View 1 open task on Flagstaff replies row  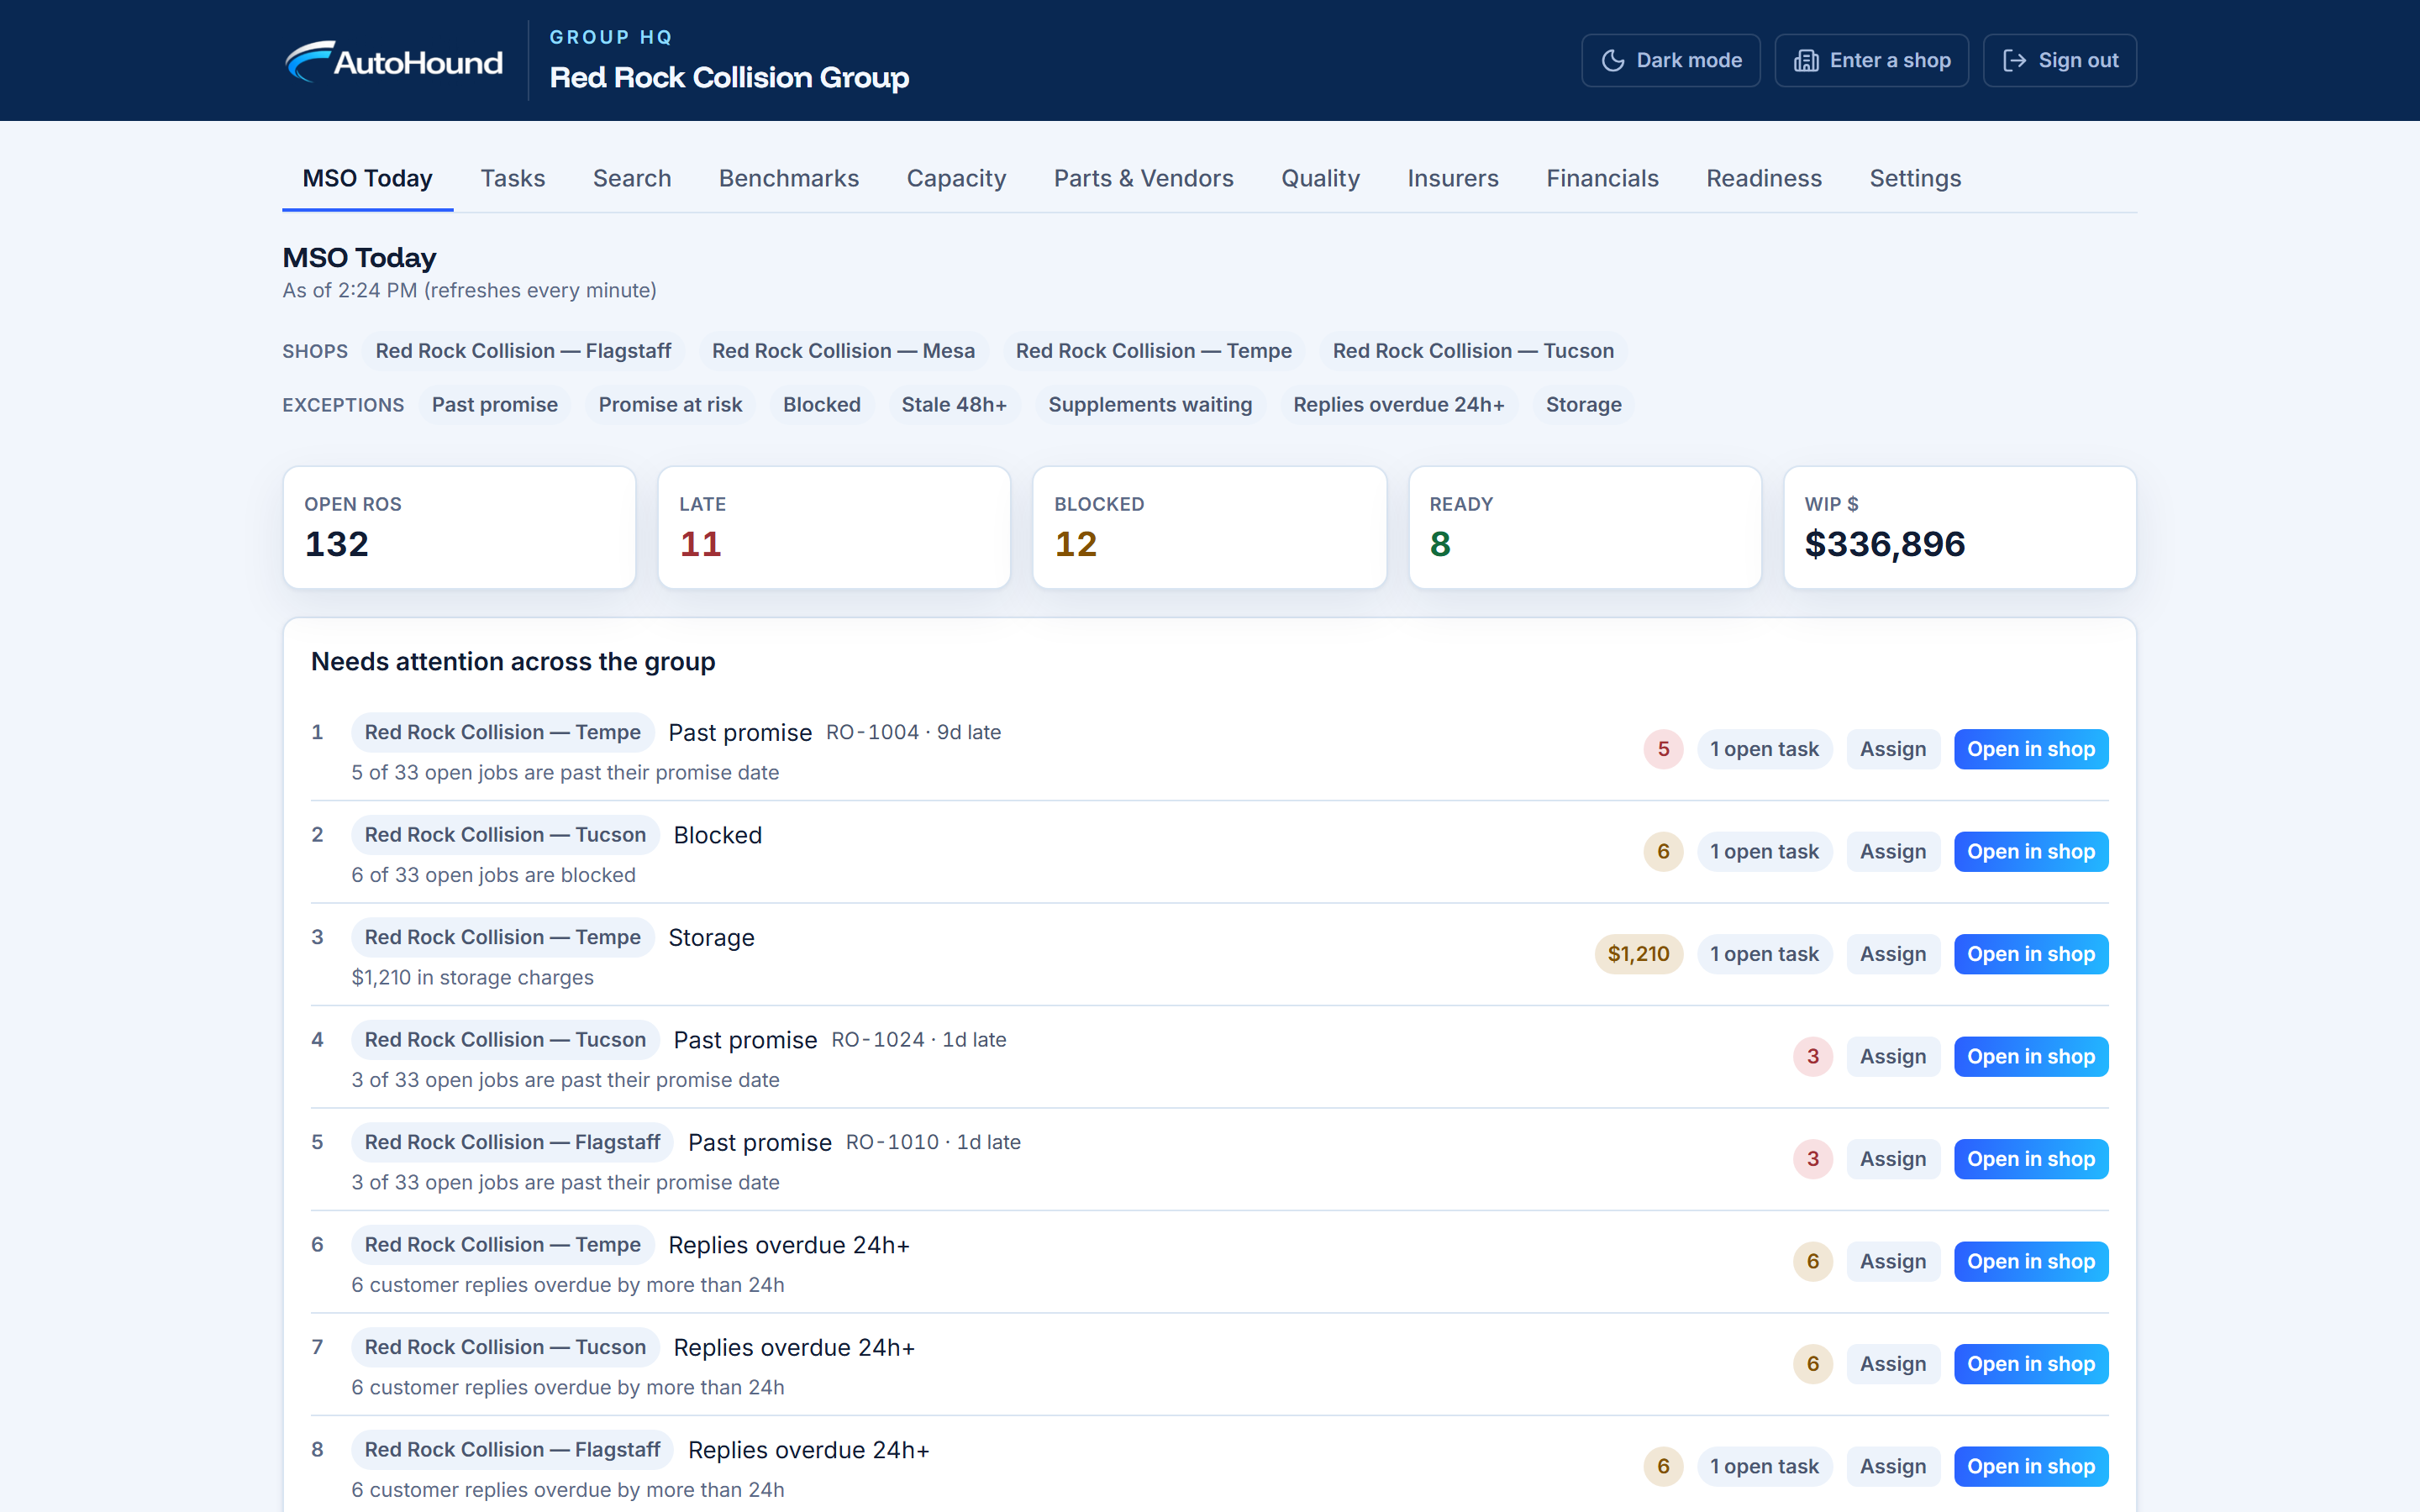point(1764,1466)
